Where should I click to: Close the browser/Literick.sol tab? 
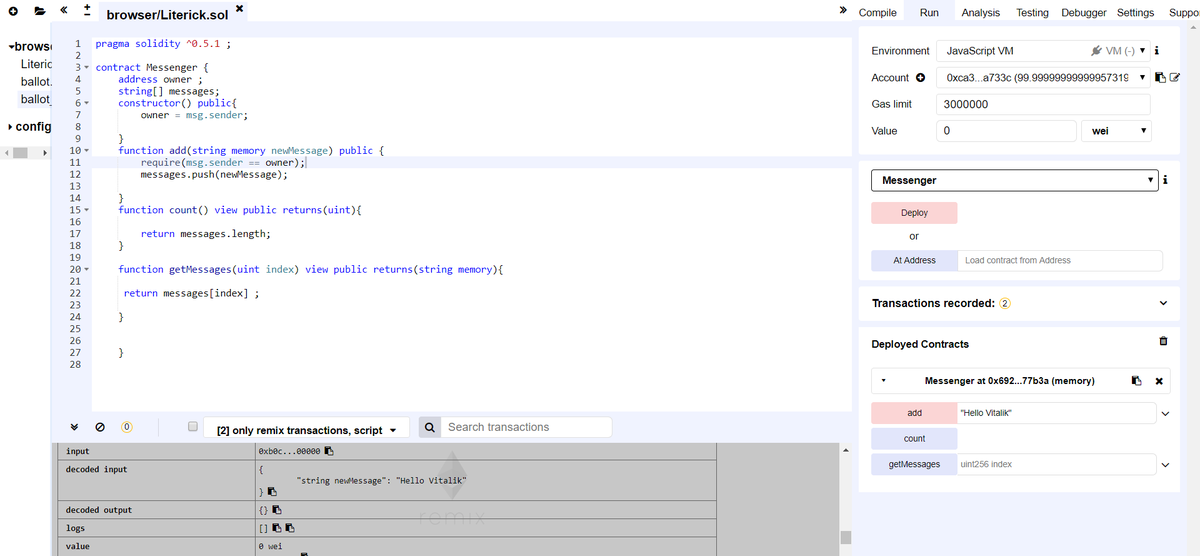(x=240, y=9)
